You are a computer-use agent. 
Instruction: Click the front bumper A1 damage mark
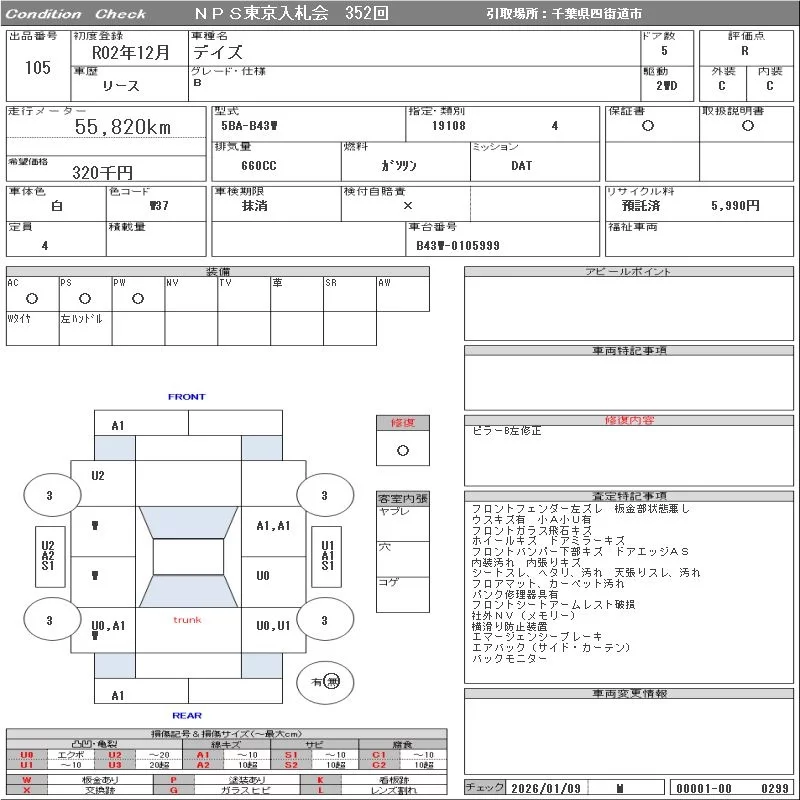[118, 425]
